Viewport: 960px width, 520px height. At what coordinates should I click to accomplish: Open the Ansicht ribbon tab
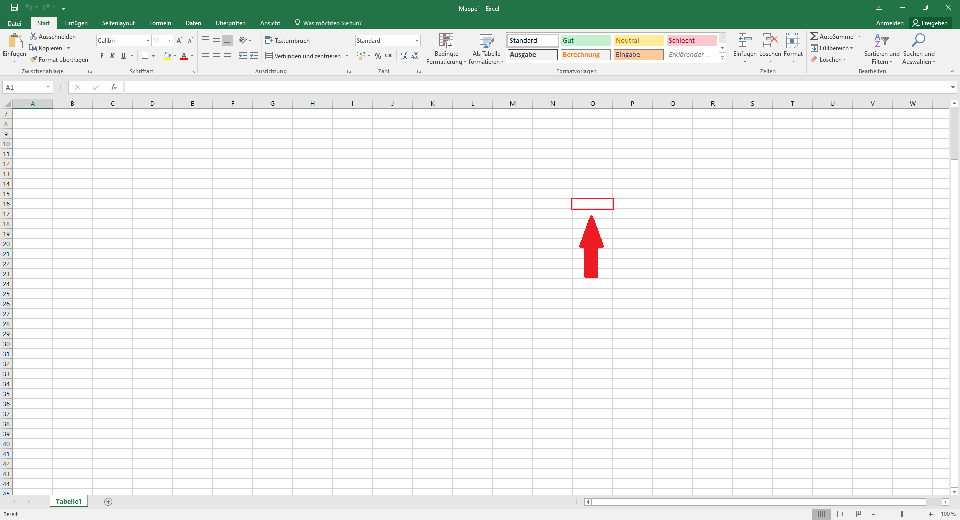[270, 23]
